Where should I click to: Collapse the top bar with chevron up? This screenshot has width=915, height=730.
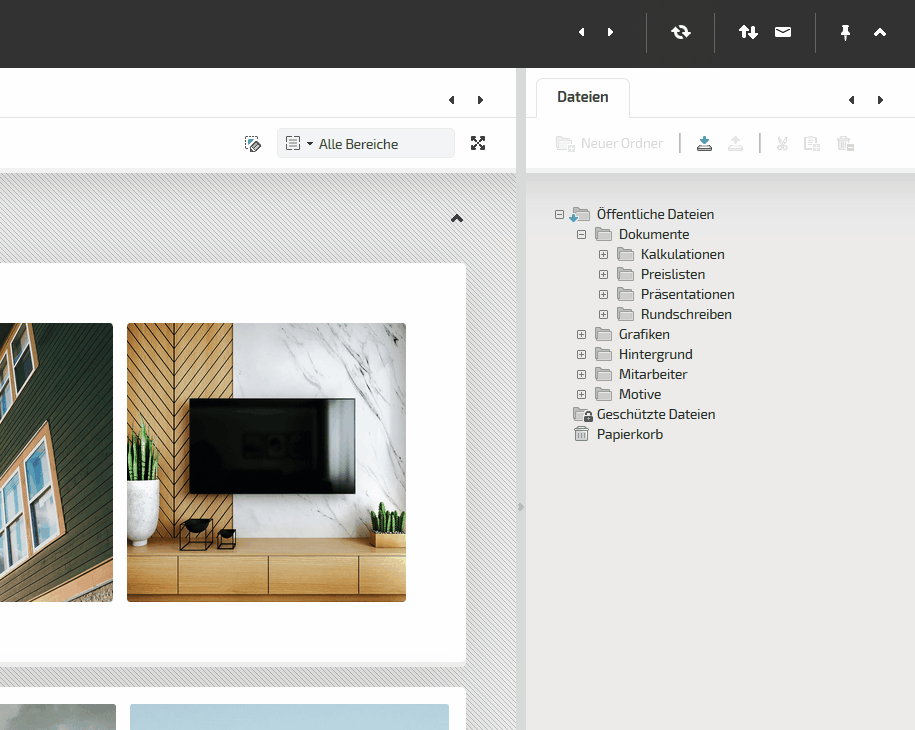coord(880,32)
